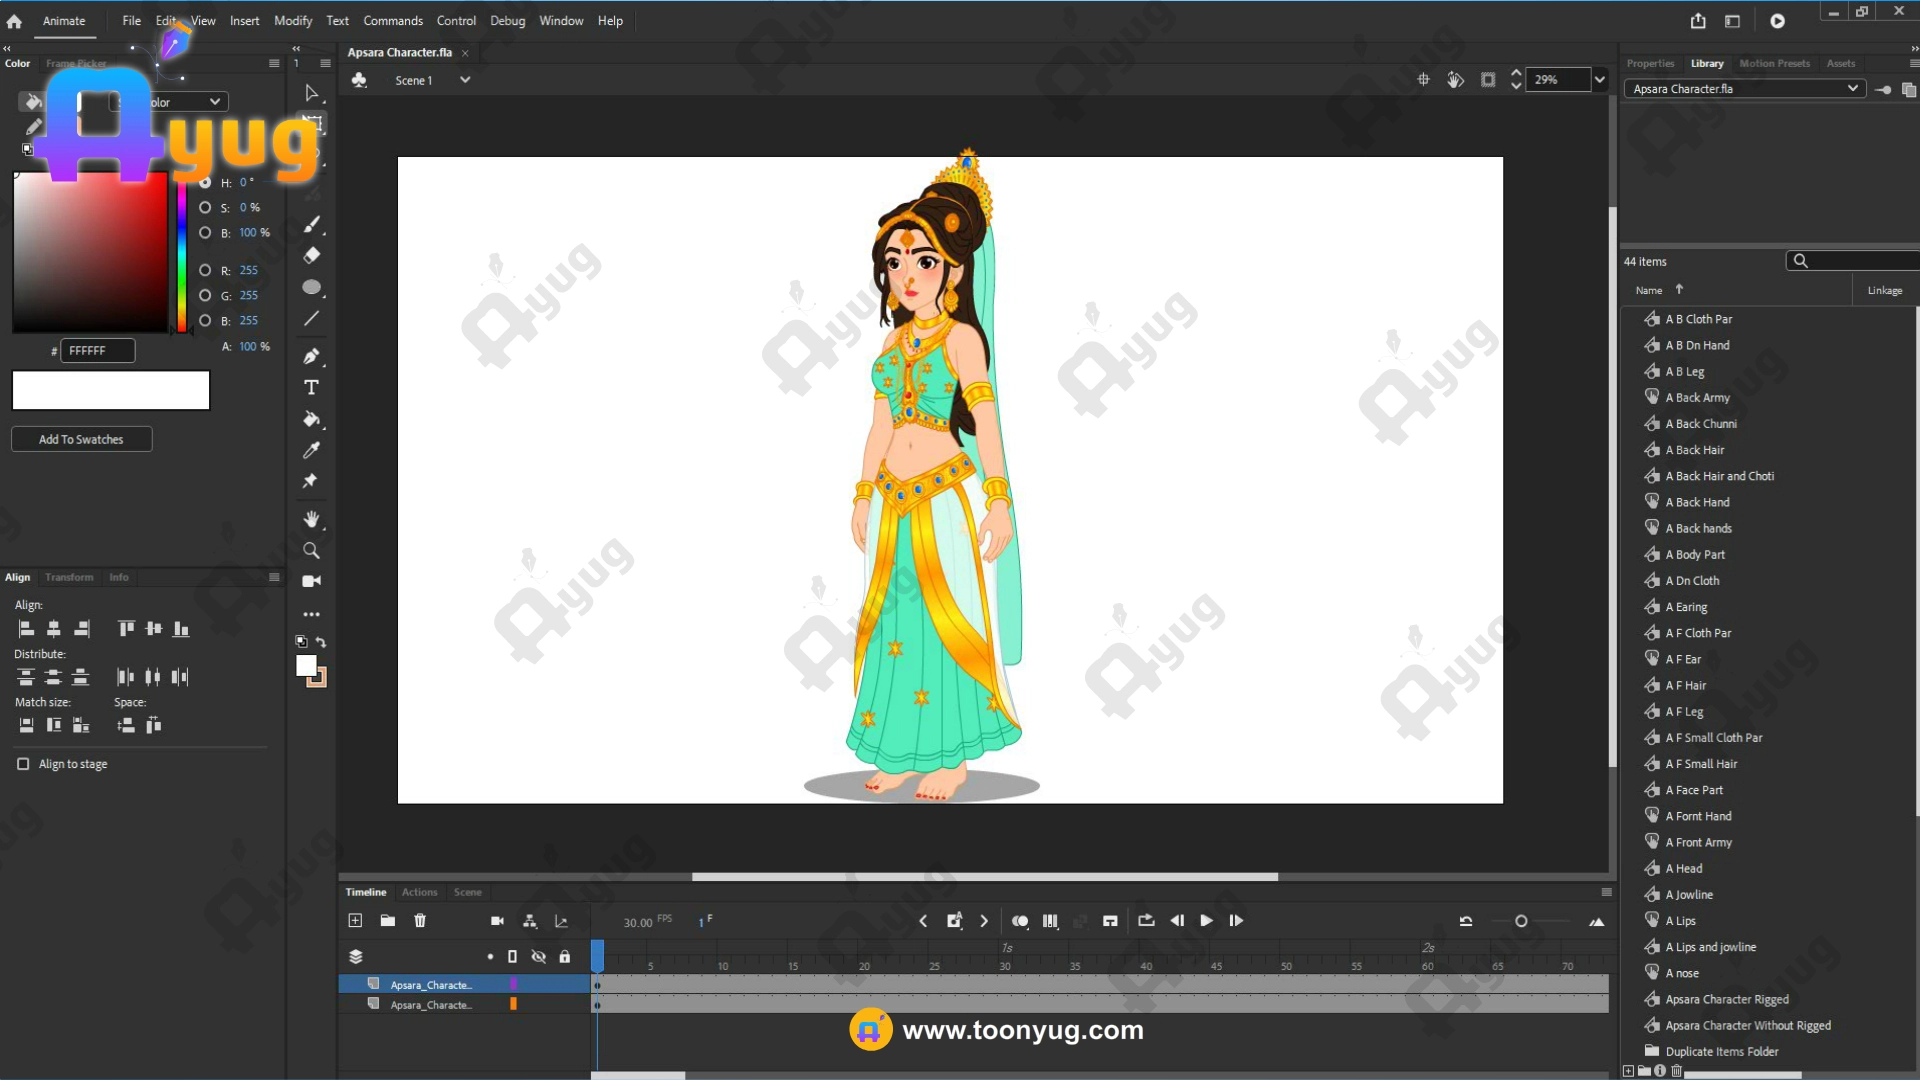1920x1080 pixels.
Task: Select the Eyedropper tool
Action: point(311,450)
